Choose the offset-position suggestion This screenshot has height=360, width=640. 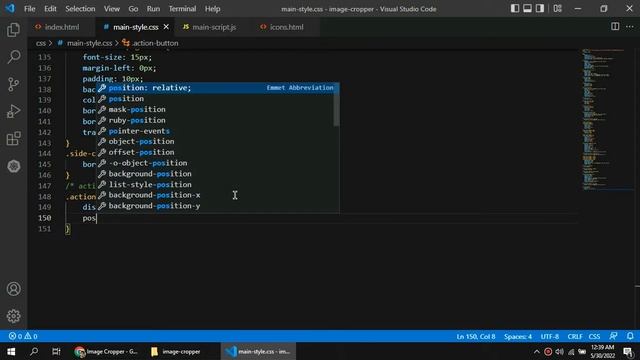pyautogui.click(x=218, y=152)
